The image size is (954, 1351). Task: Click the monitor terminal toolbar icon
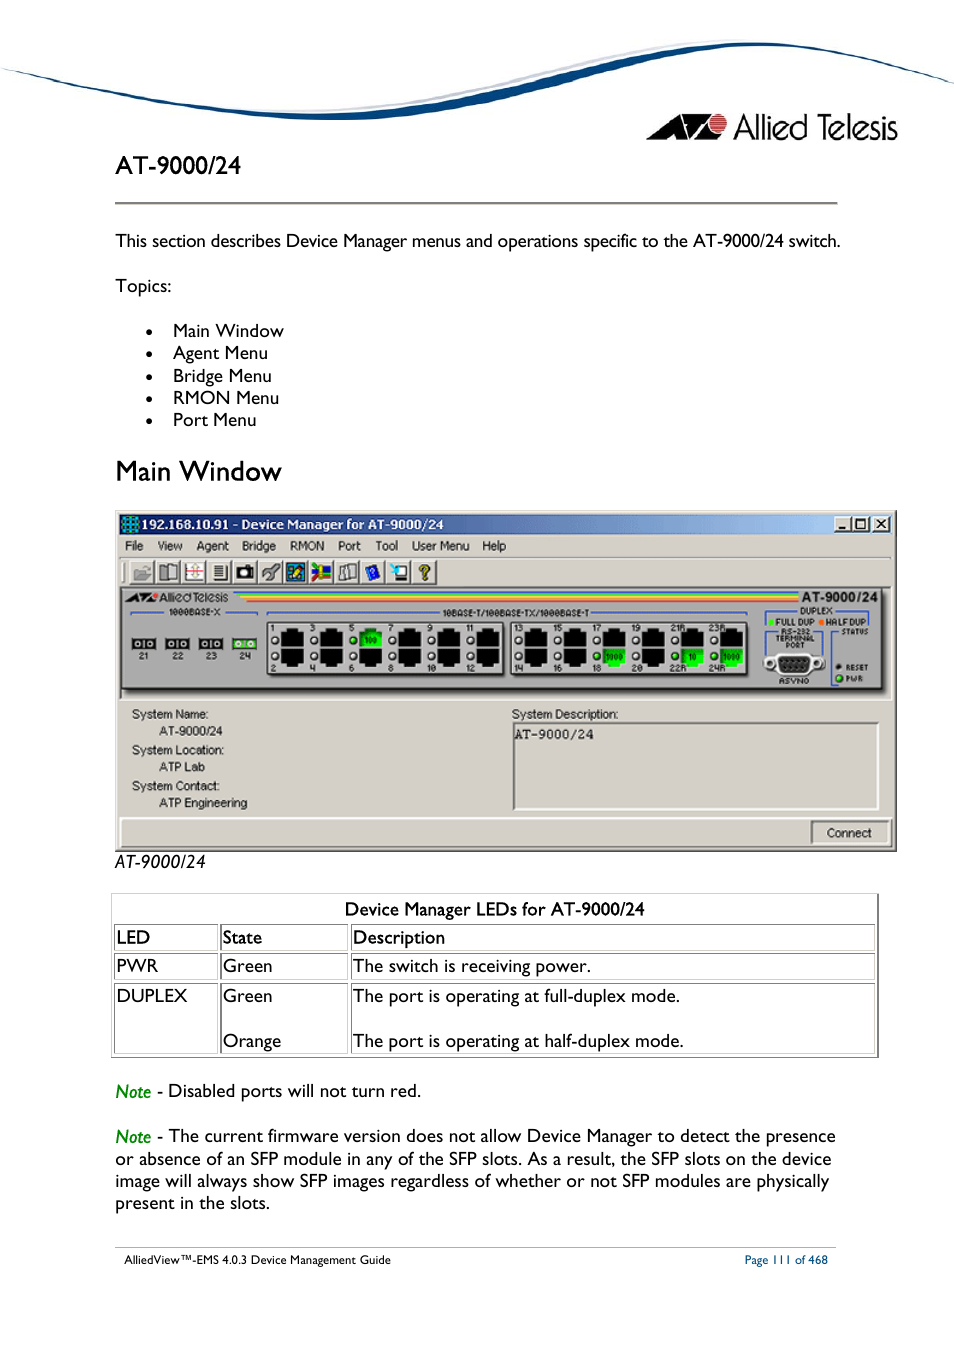click(x=399, y=572)
